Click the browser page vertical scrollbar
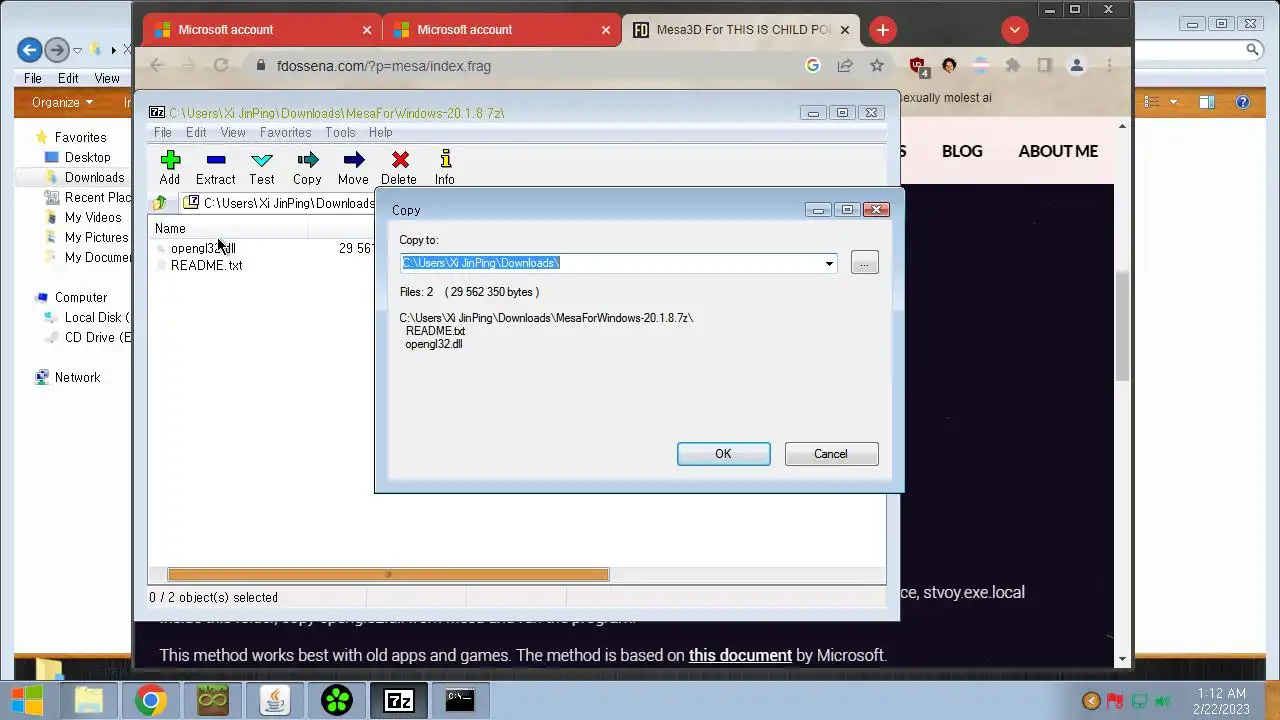The height and width of the screenshot is (720, 1280). 1122,325
